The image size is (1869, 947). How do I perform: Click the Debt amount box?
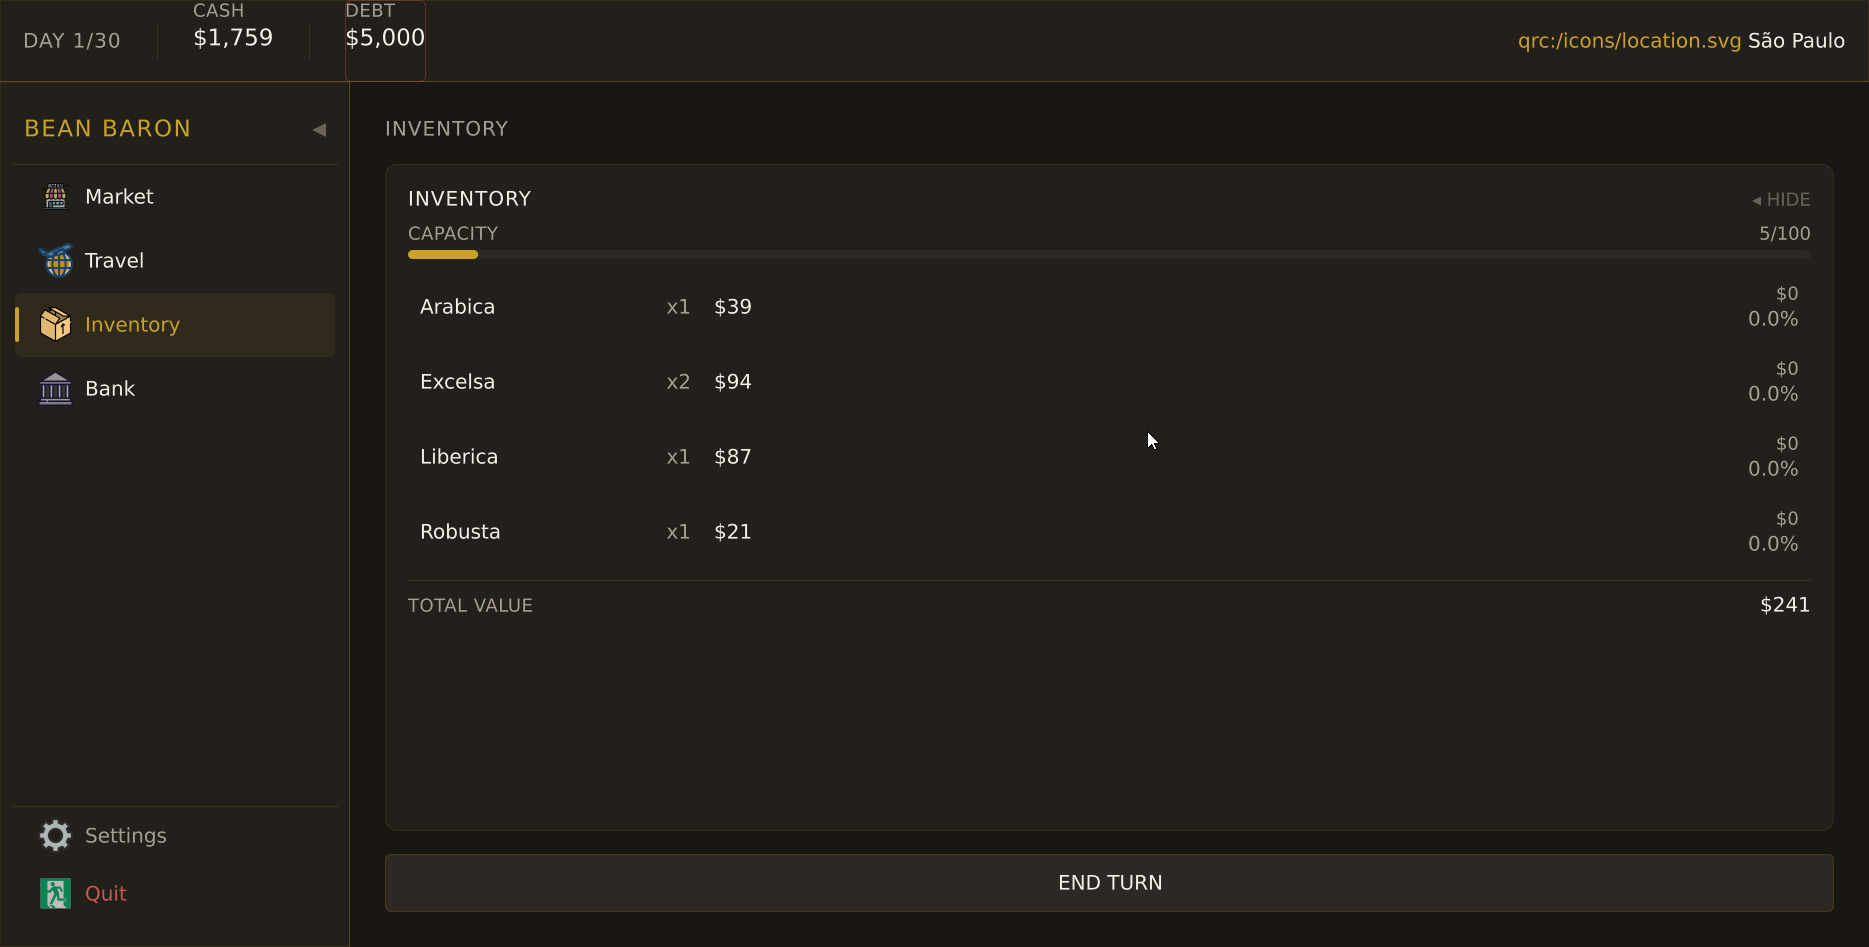coord(385,40)
